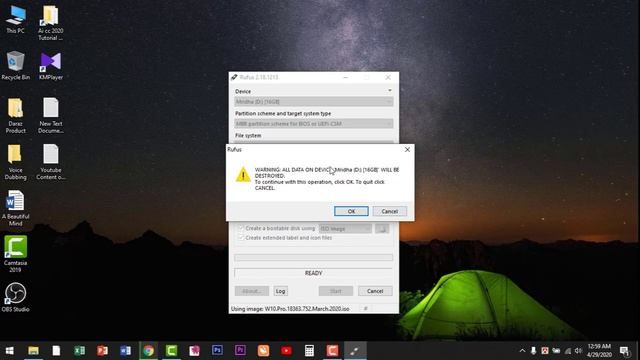Show hidden system tray icons
Image resolution: width=640 pixels, height=360 pixels.
click(x=522, y=351)
